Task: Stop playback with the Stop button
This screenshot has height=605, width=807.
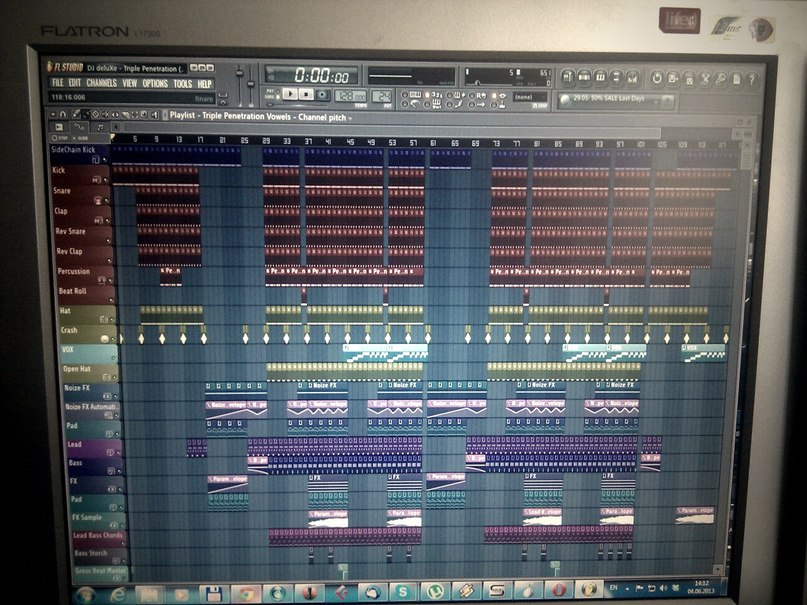Action: tap(306, 94)
